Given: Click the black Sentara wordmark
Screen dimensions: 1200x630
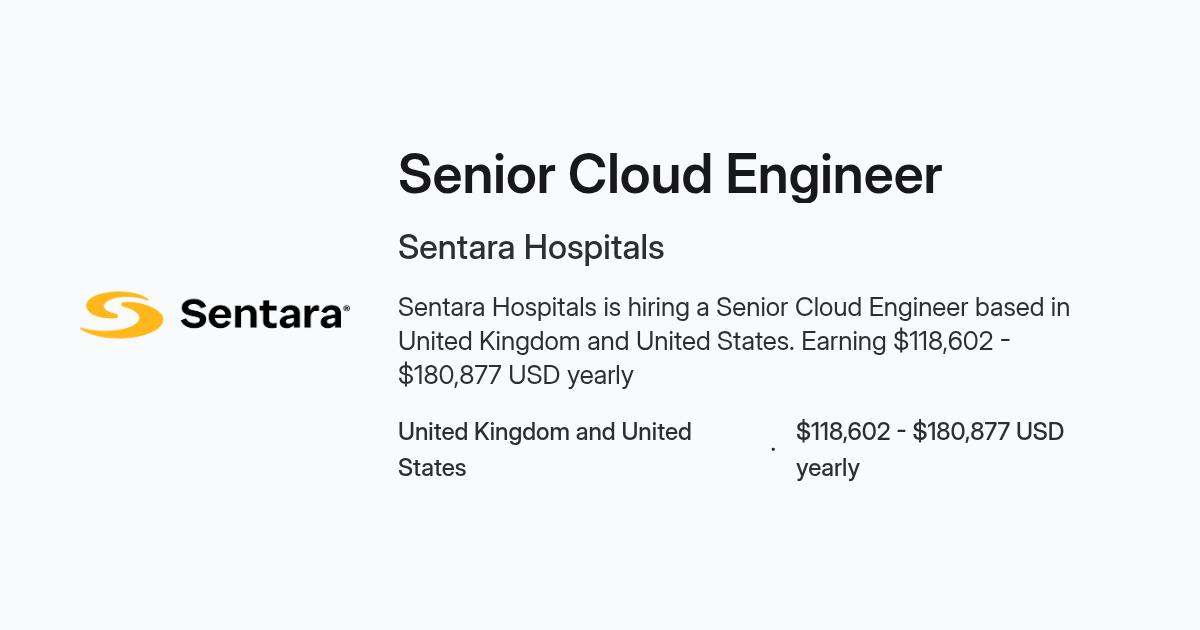Looking at the screenshot, I should pyautogui.click(x=262, y=315).
